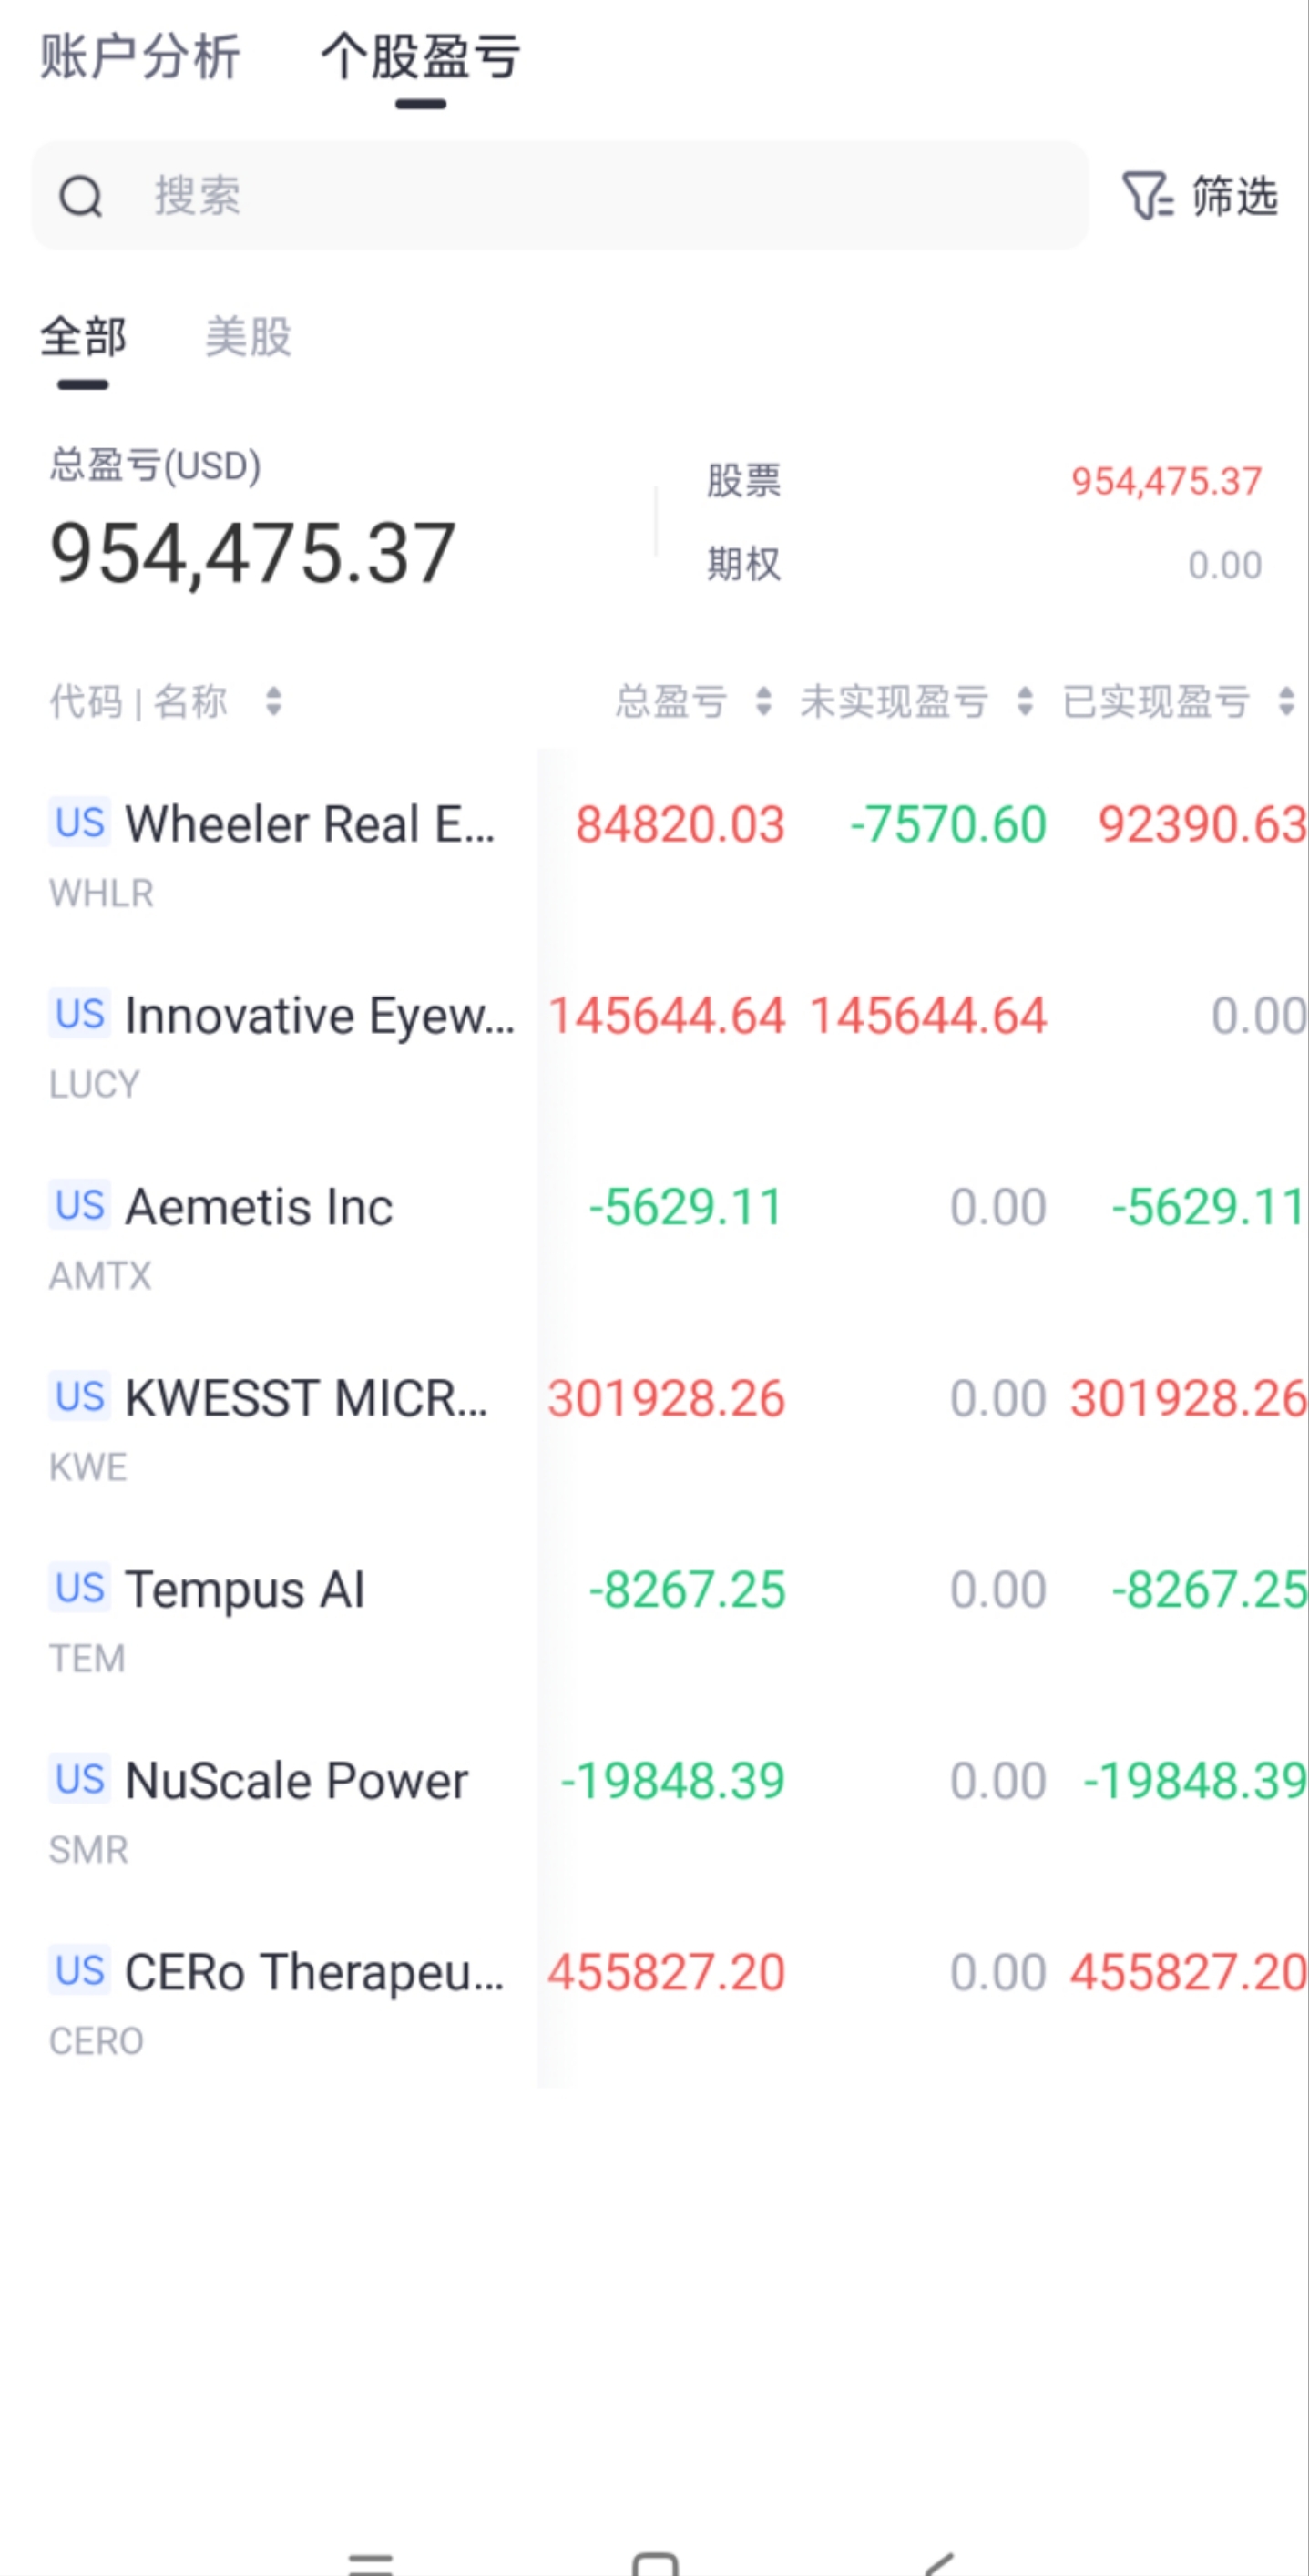Switch to the 账户分析 tab
The width and height of the screenshot is (1309, 2576).
pos(140,56)
